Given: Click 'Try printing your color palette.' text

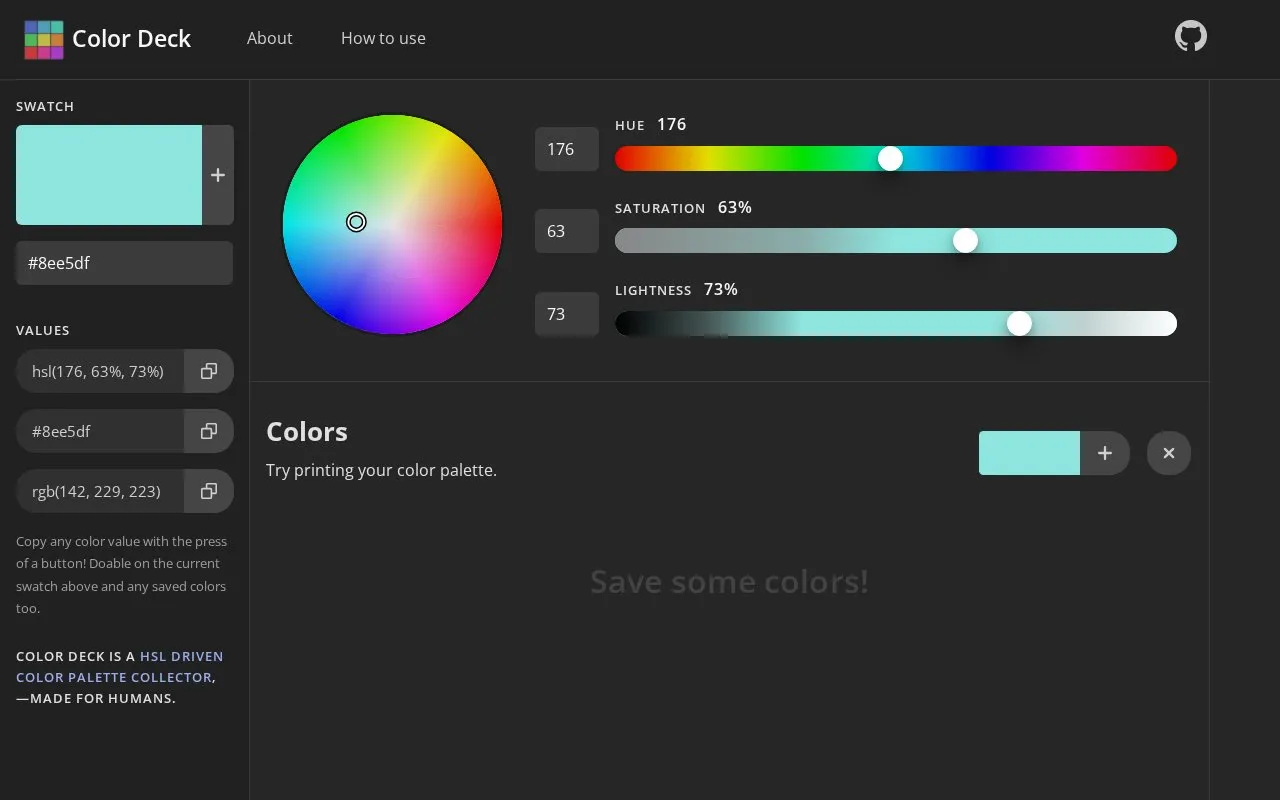Looking at the screenshot, I should tap(381, 470).
